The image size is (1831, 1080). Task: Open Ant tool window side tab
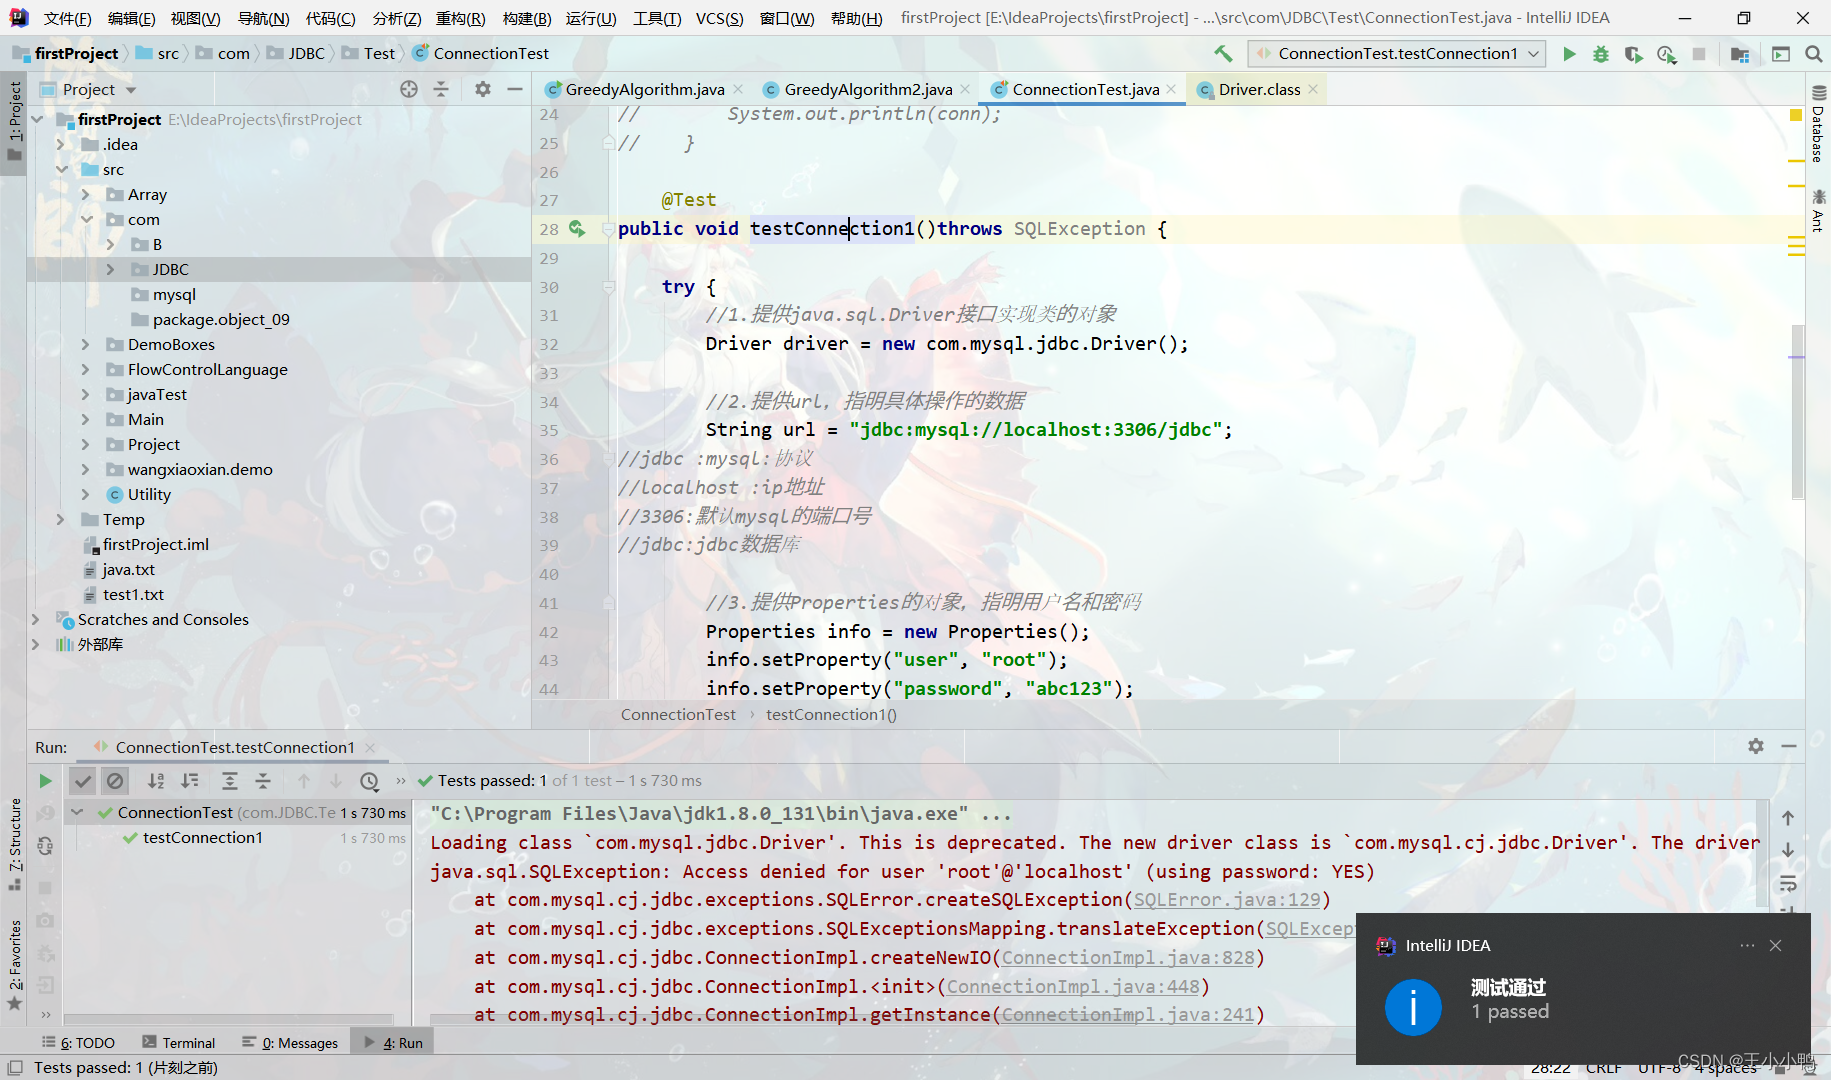[x=1818, y=211]
